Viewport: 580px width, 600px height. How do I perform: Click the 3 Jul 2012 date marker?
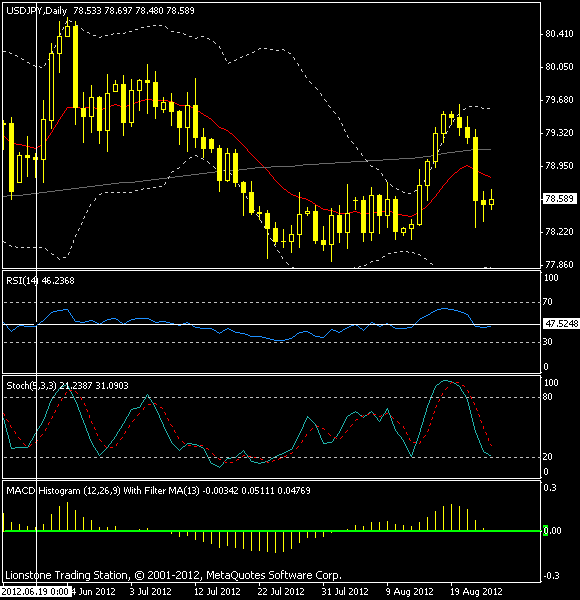point(150,592)
